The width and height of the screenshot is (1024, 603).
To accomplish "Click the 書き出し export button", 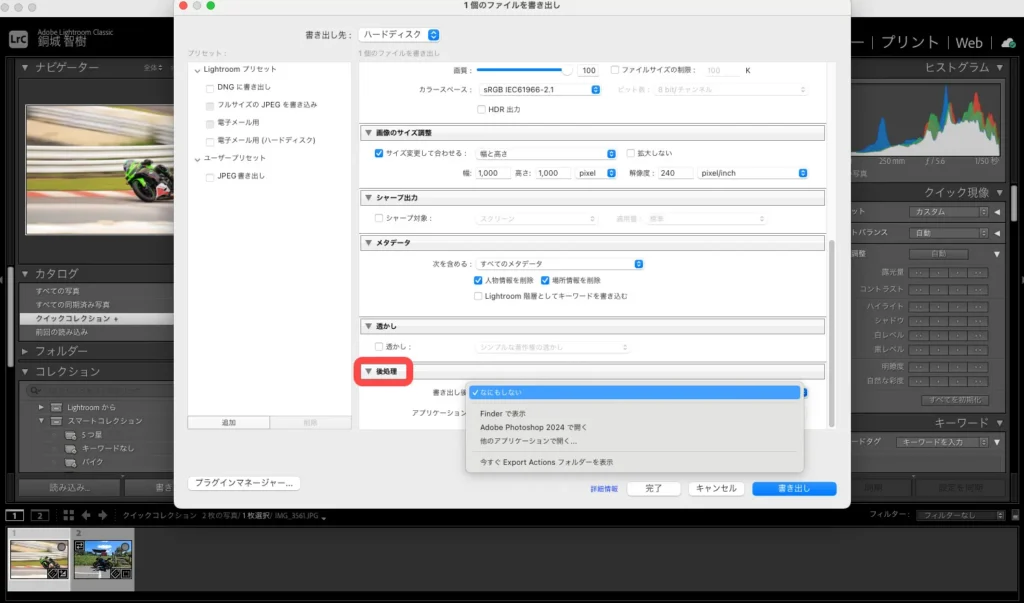I will point(793,488).
